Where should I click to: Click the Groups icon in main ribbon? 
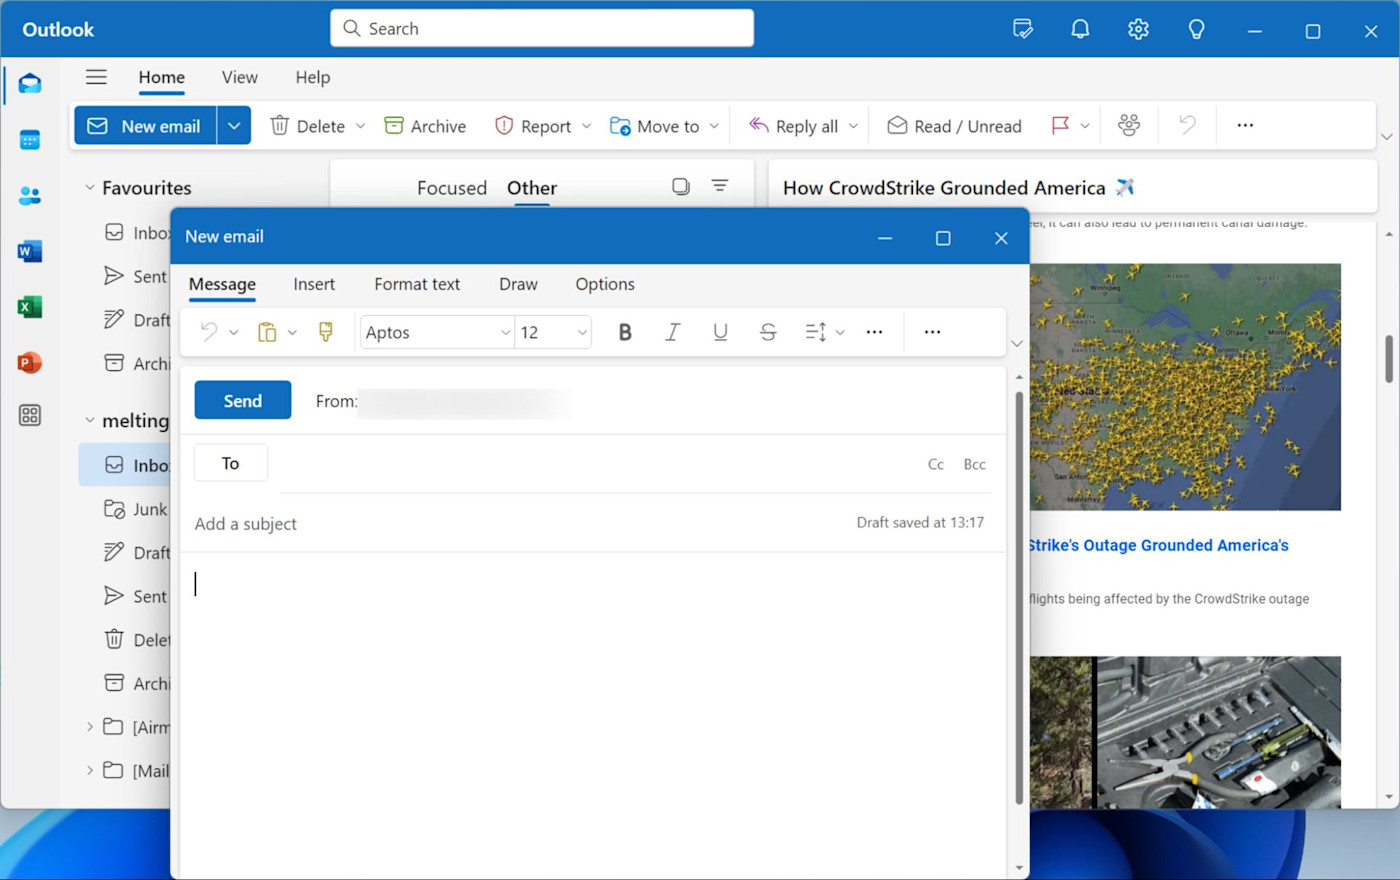(1129, 125)
